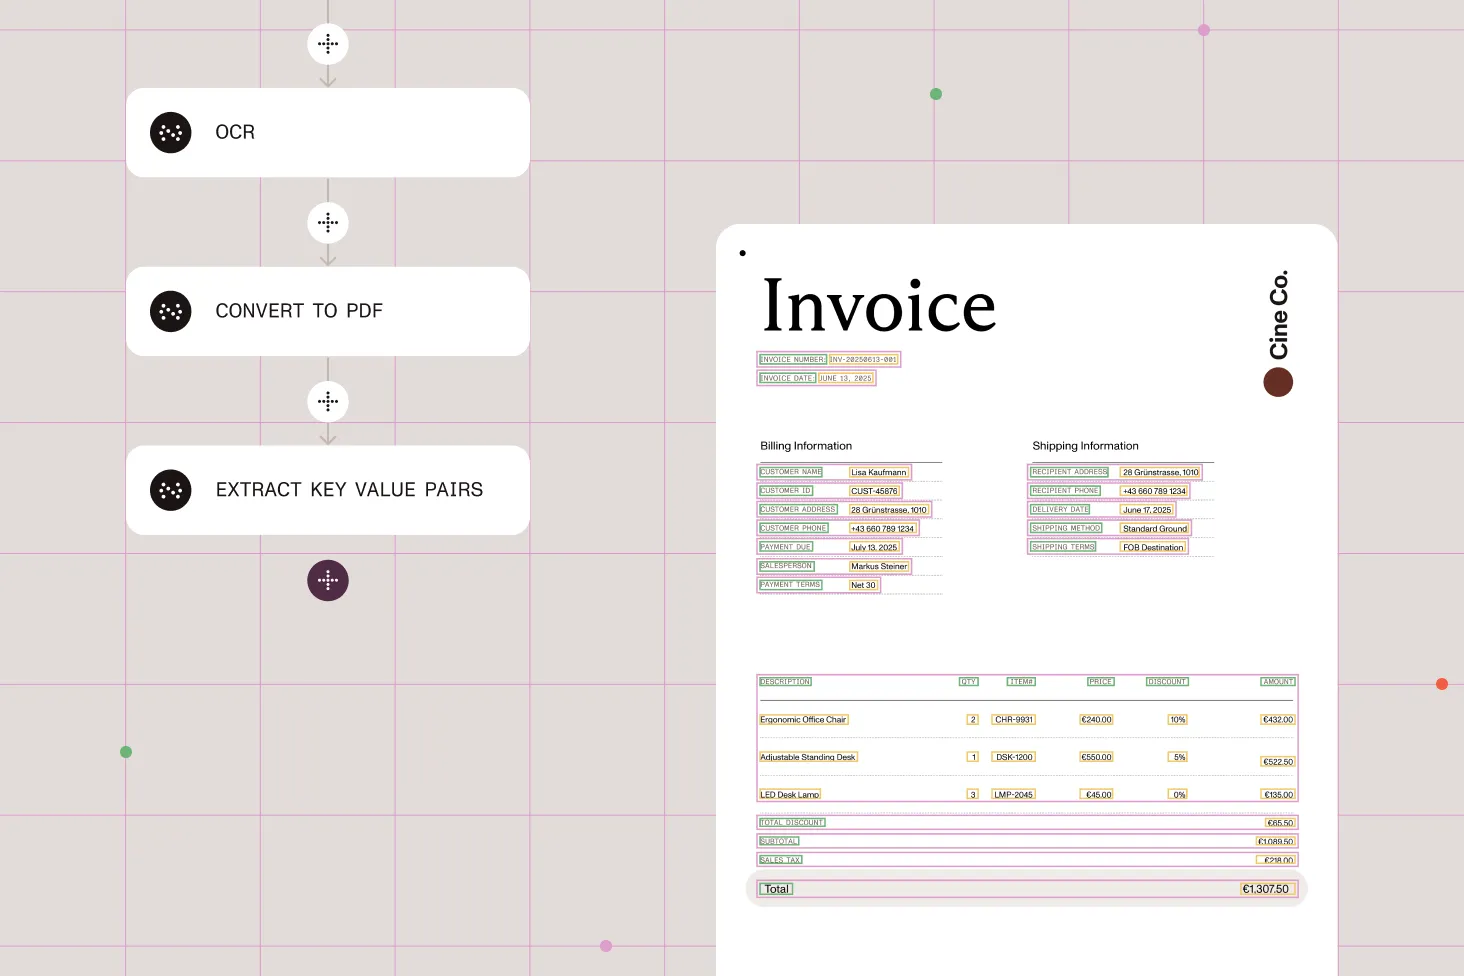This screenshot has height=976, width=1464.
Task: Click the €1,307.50 total amount
Action: point(1266,889)
